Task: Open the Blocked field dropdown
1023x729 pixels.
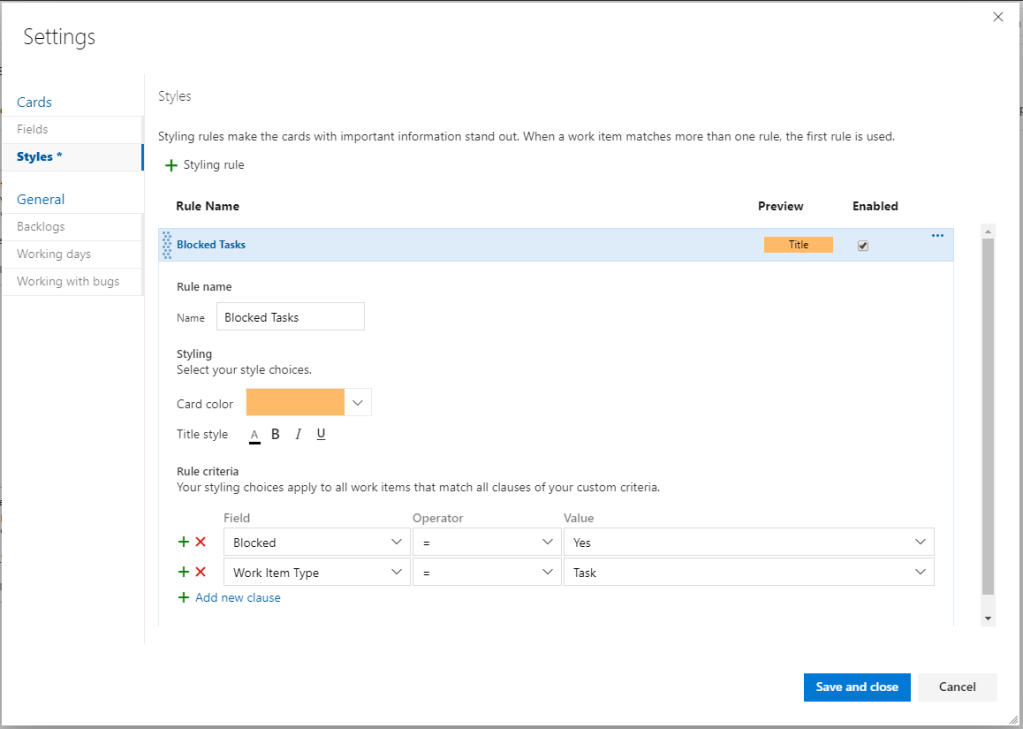Action: pos(316,542)
